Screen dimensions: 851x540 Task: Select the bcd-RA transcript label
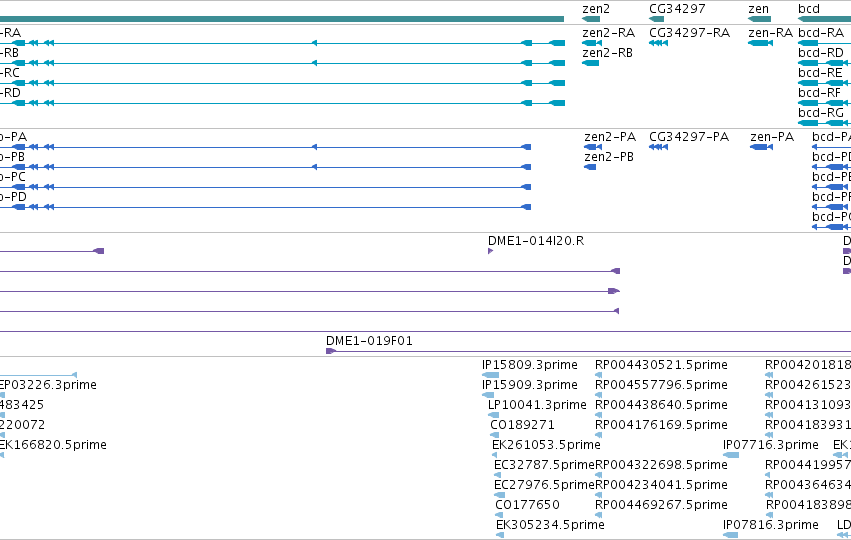click(x=821, y=33)
